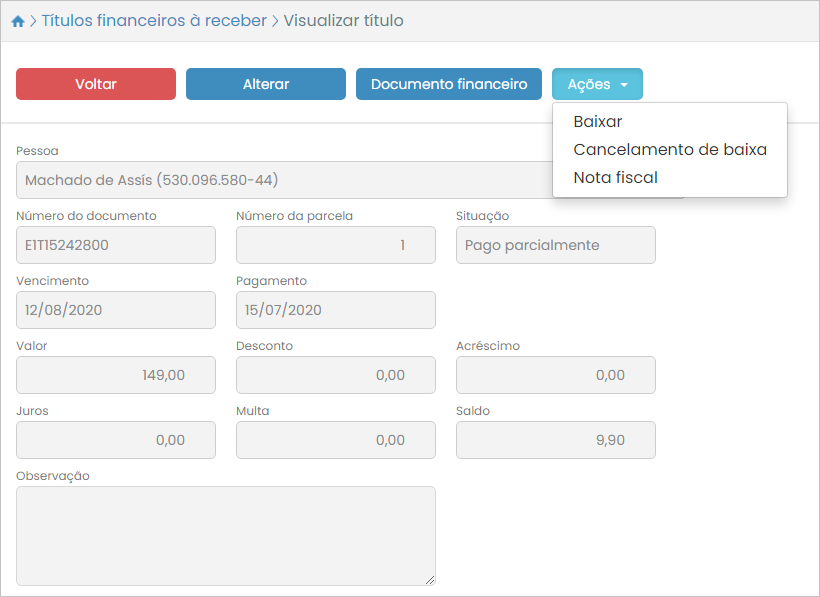Screen dimensions: 820x597
Task: Click the home icon in breadcrumb
Action: tap(18, 21)
